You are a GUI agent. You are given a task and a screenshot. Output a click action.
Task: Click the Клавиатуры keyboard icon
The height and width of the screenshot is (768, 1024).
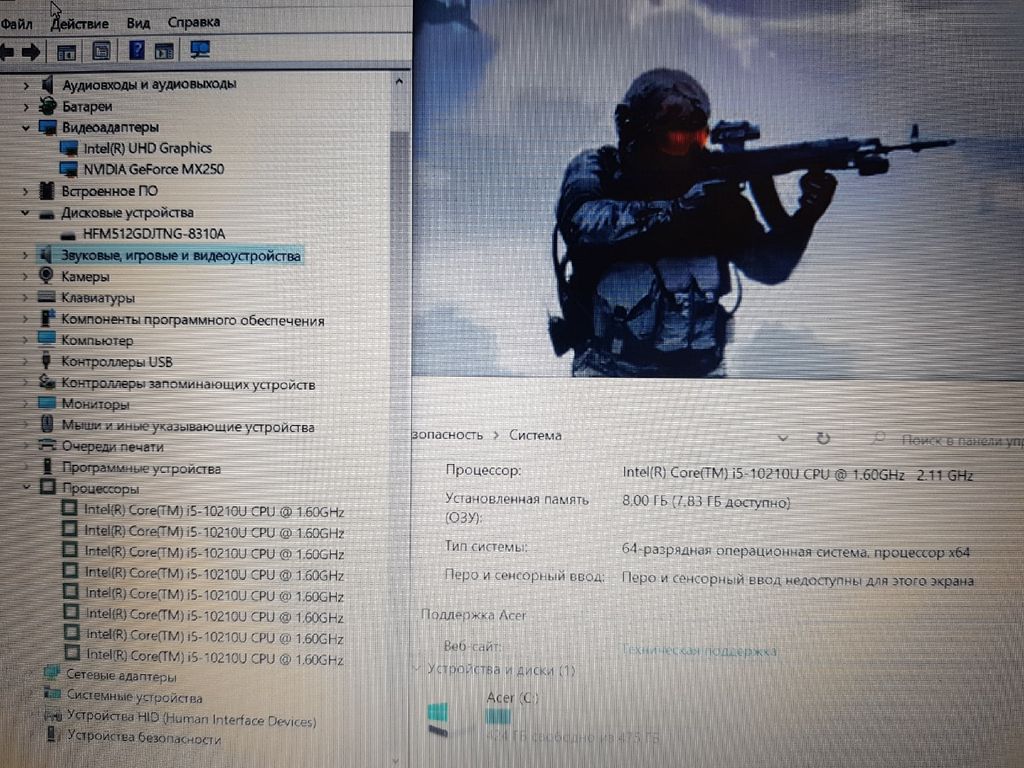[46, 297]
